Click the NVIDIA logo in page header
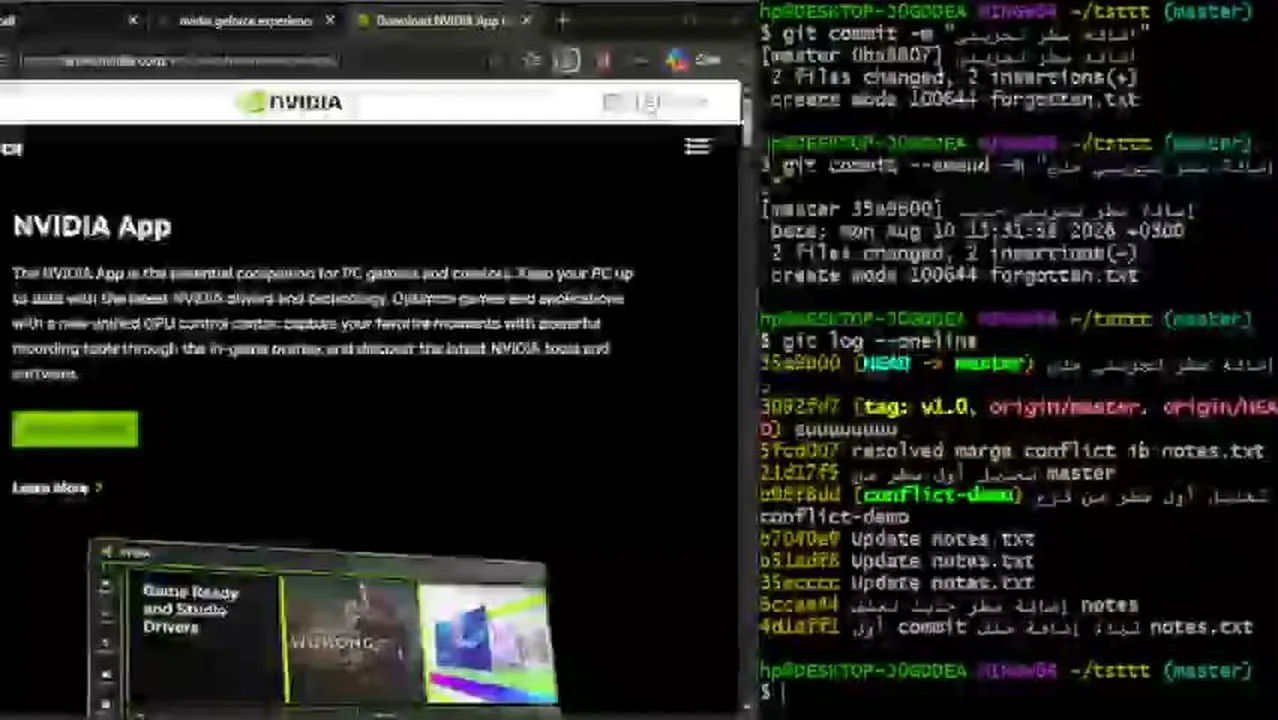The height and width of the screenshot is (720, 1278). pos(291,102)
